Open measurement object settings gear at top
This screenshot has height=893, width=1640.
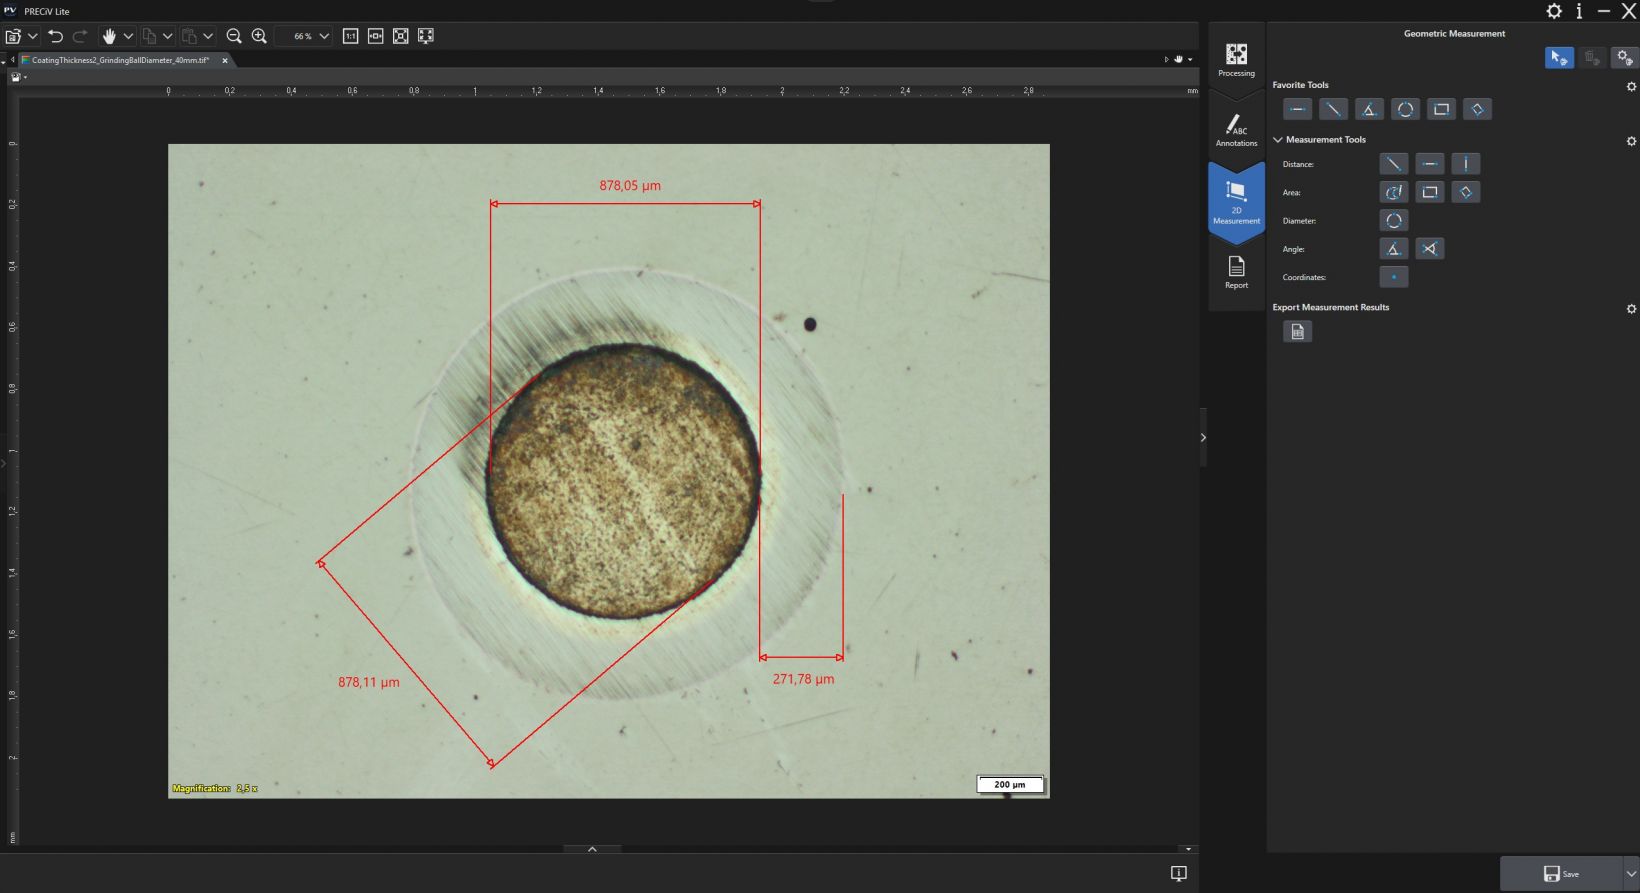pyautogui.click(x=1625, y=58)
